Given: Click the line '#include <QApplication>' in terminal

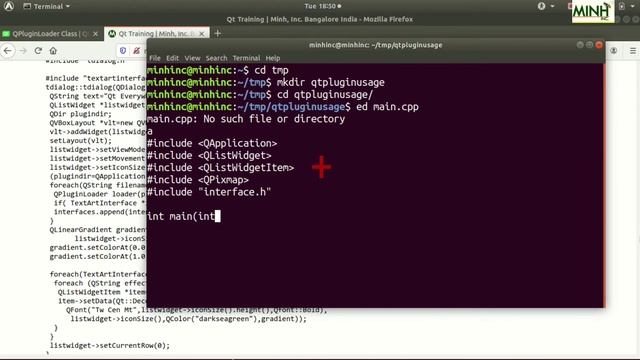Looking at the screenshot, I should [212, 143].
